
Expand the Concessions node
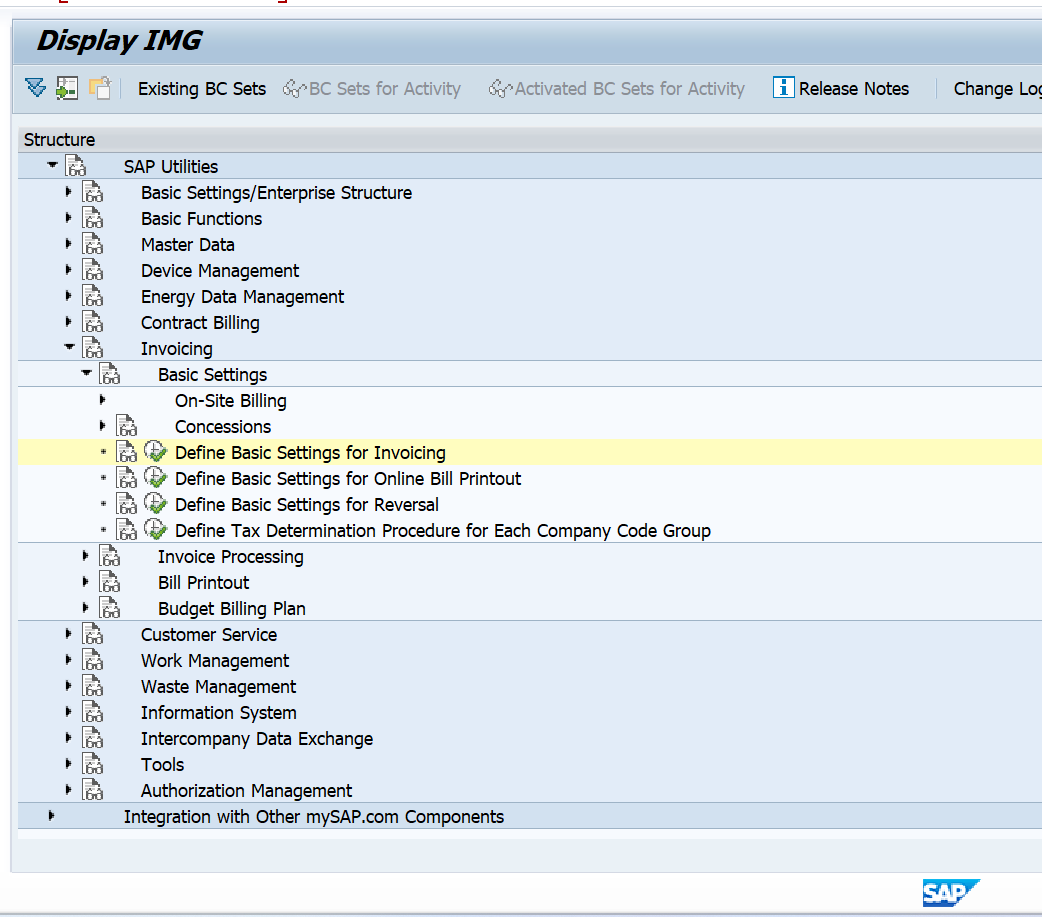point(102,425)
